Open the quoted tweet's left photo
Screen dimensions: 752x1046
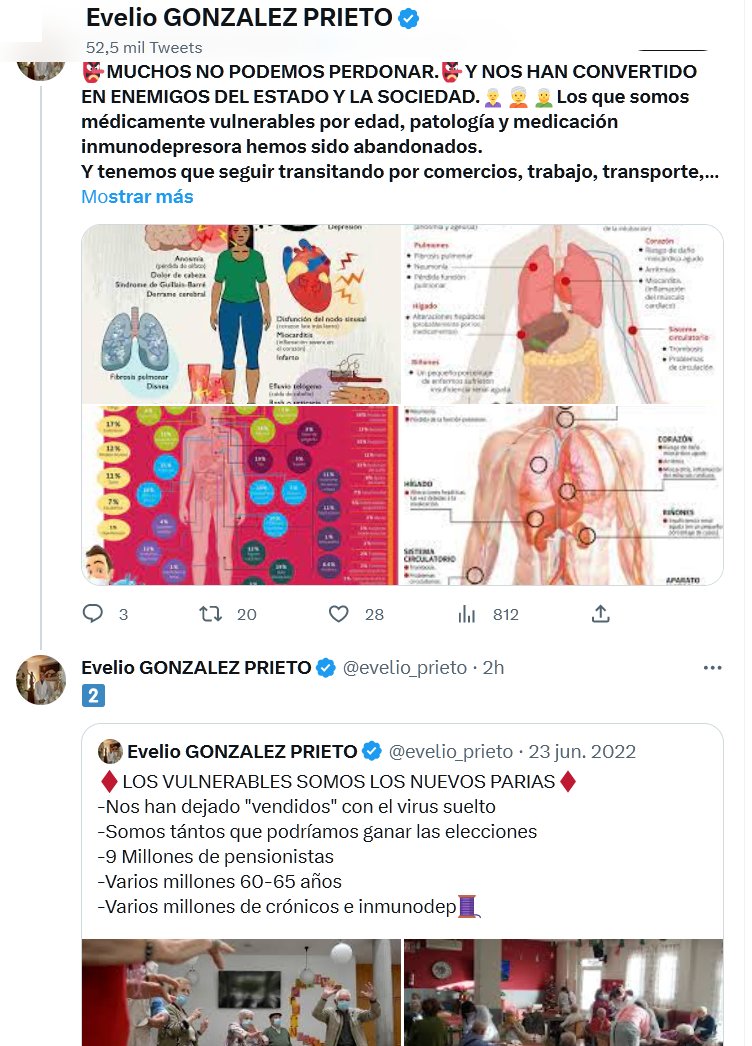(240, 992)
